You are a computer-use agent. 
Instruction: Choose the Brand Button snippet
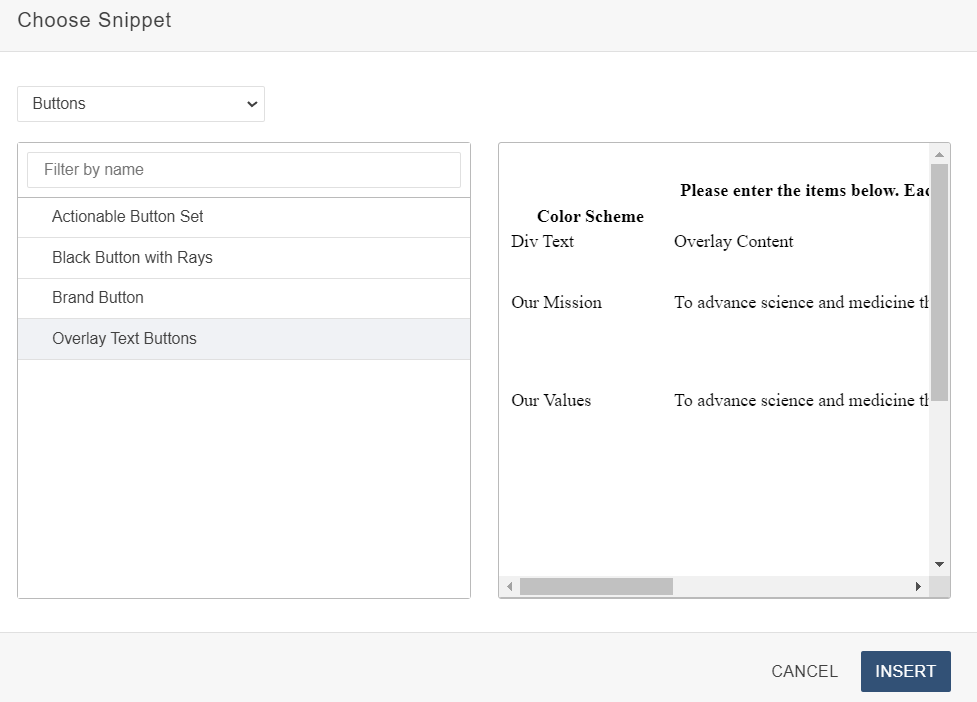pos(97,298)
